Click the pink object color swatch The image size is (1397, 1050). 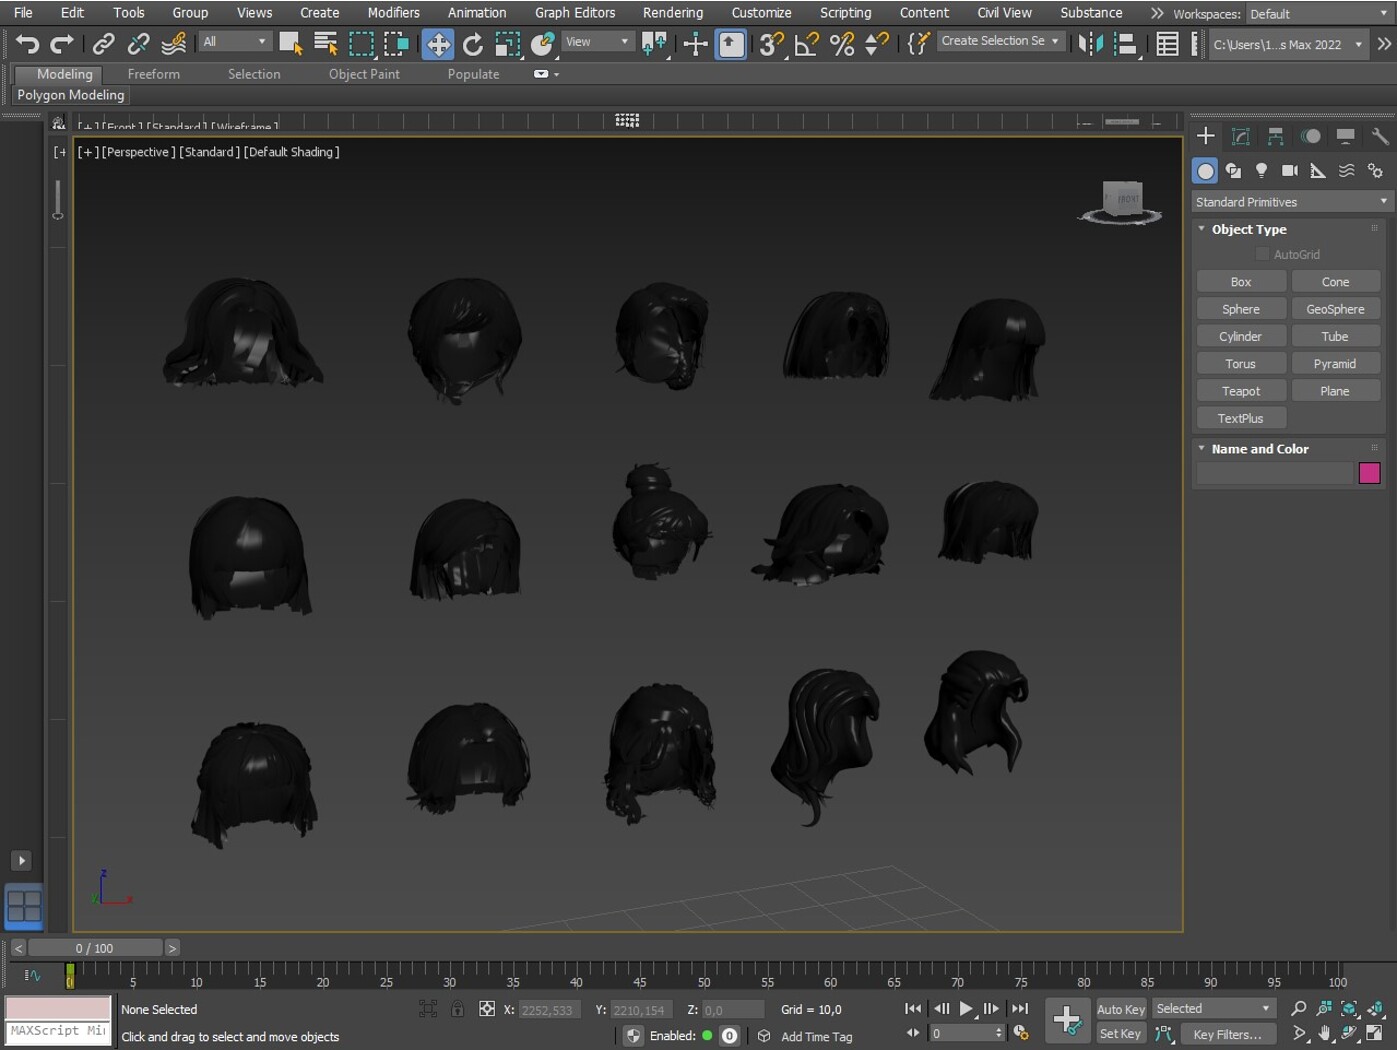[1369, 473]
